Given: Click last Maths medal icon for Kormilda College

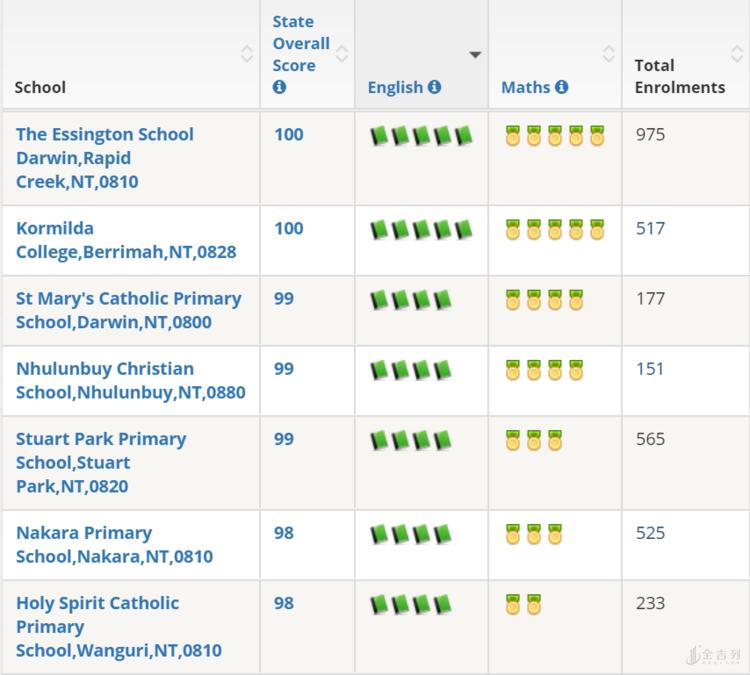Looking at the screenshot, I should click(x=597, y=229).
